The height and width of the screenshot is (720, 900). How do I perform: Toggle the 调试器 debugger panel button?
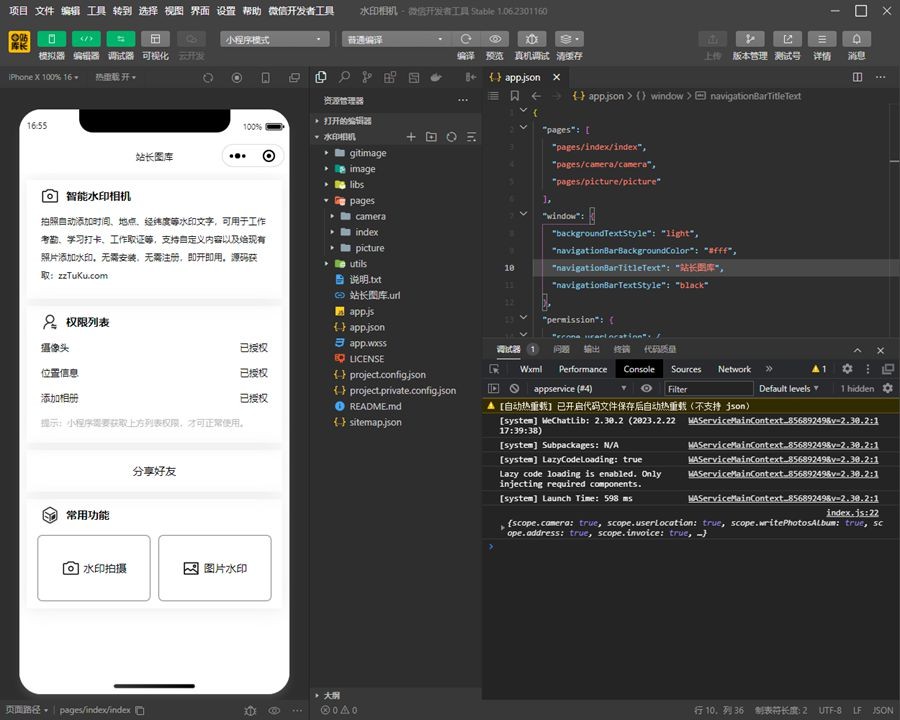[120, 39]
